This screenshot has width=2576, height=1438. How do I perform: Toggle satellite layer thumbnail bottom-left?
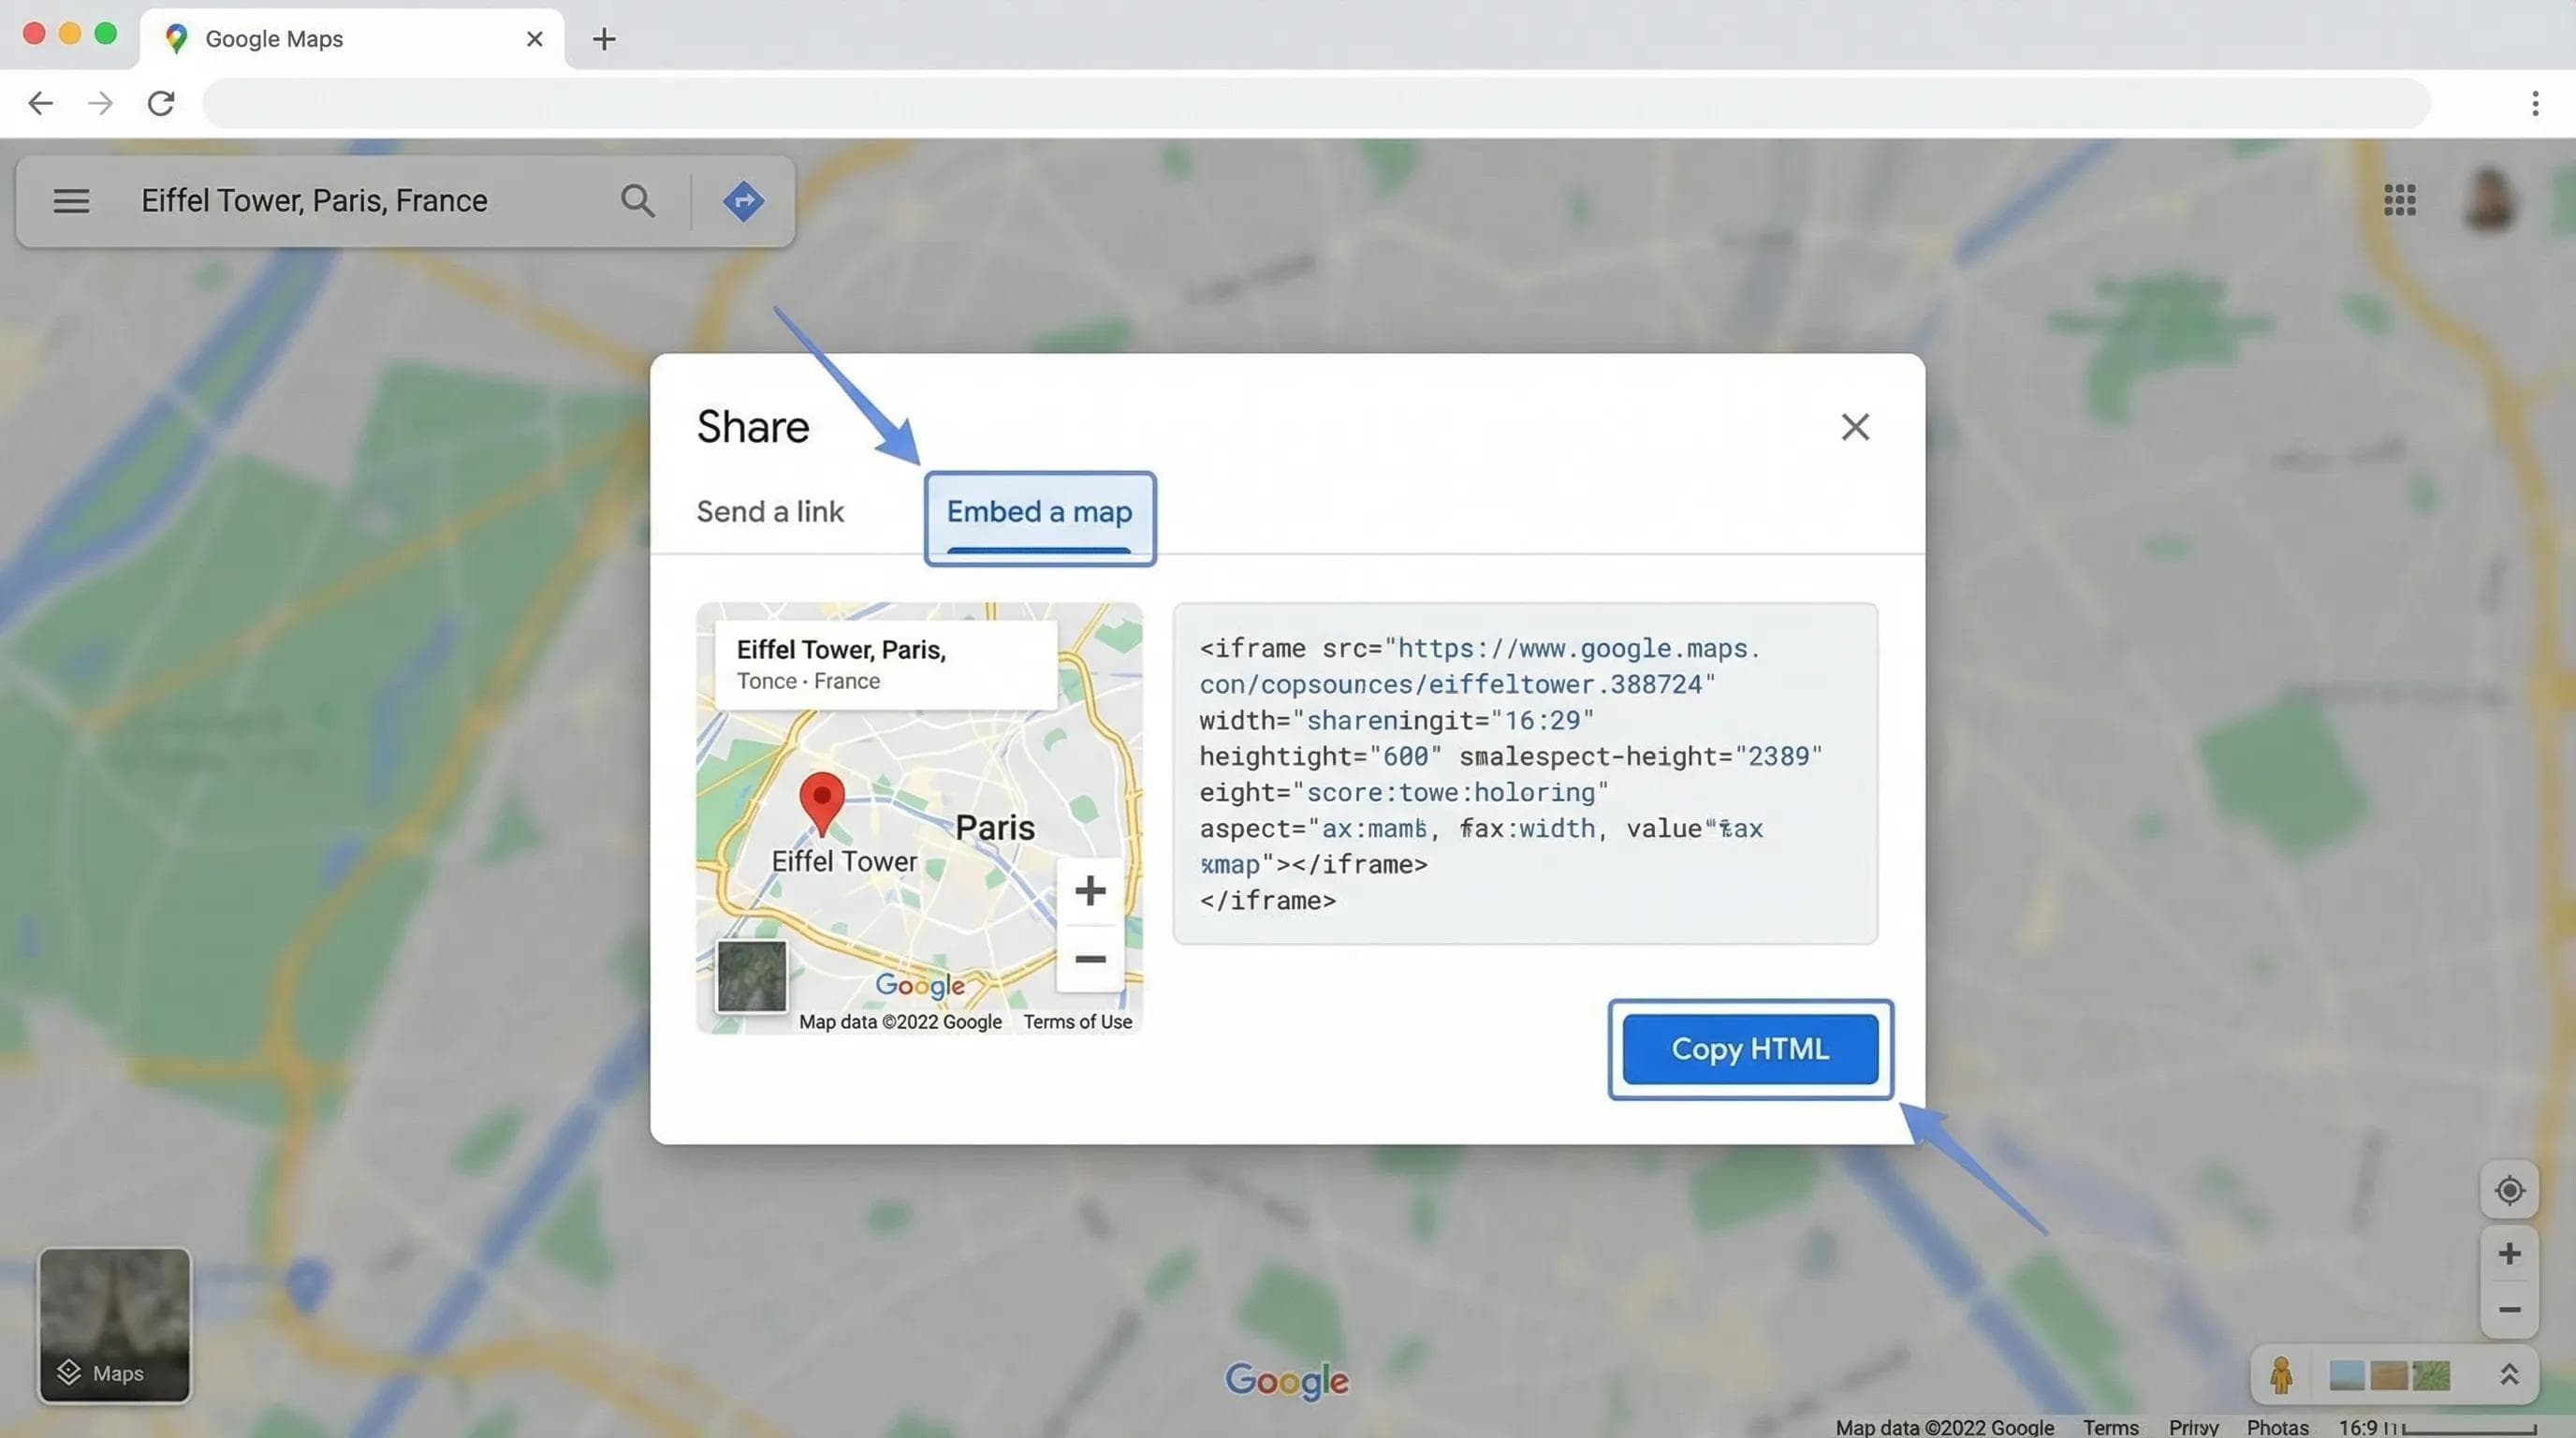115,1324
